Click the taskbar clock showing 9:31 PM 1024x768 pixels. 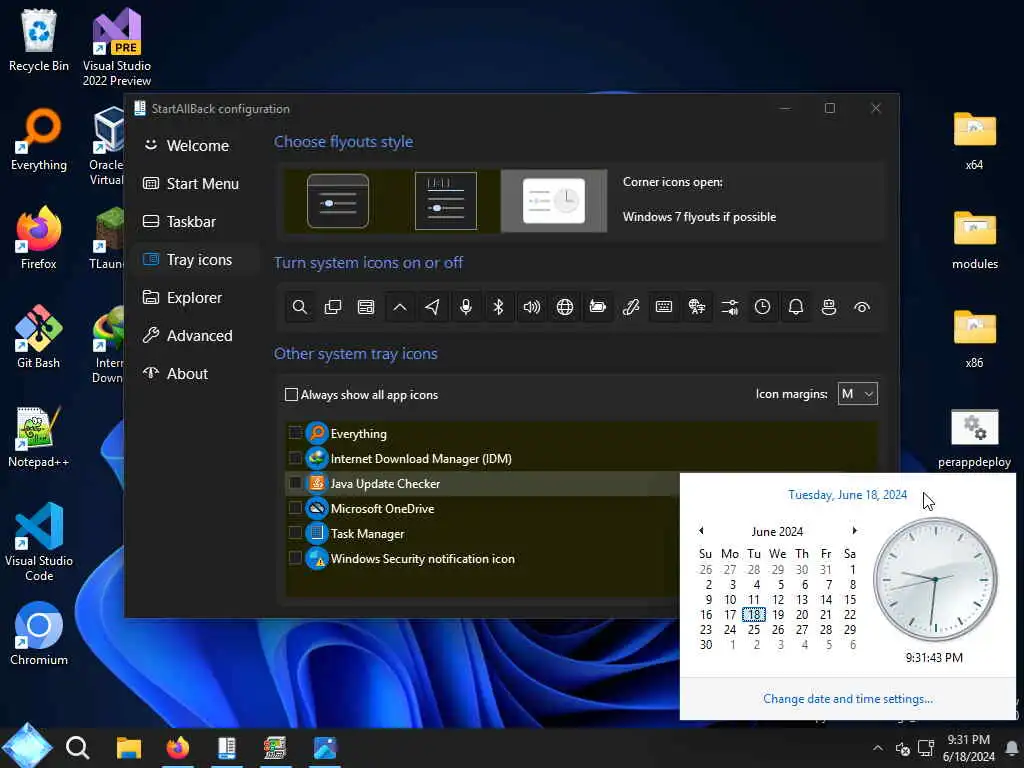(968, 748)
